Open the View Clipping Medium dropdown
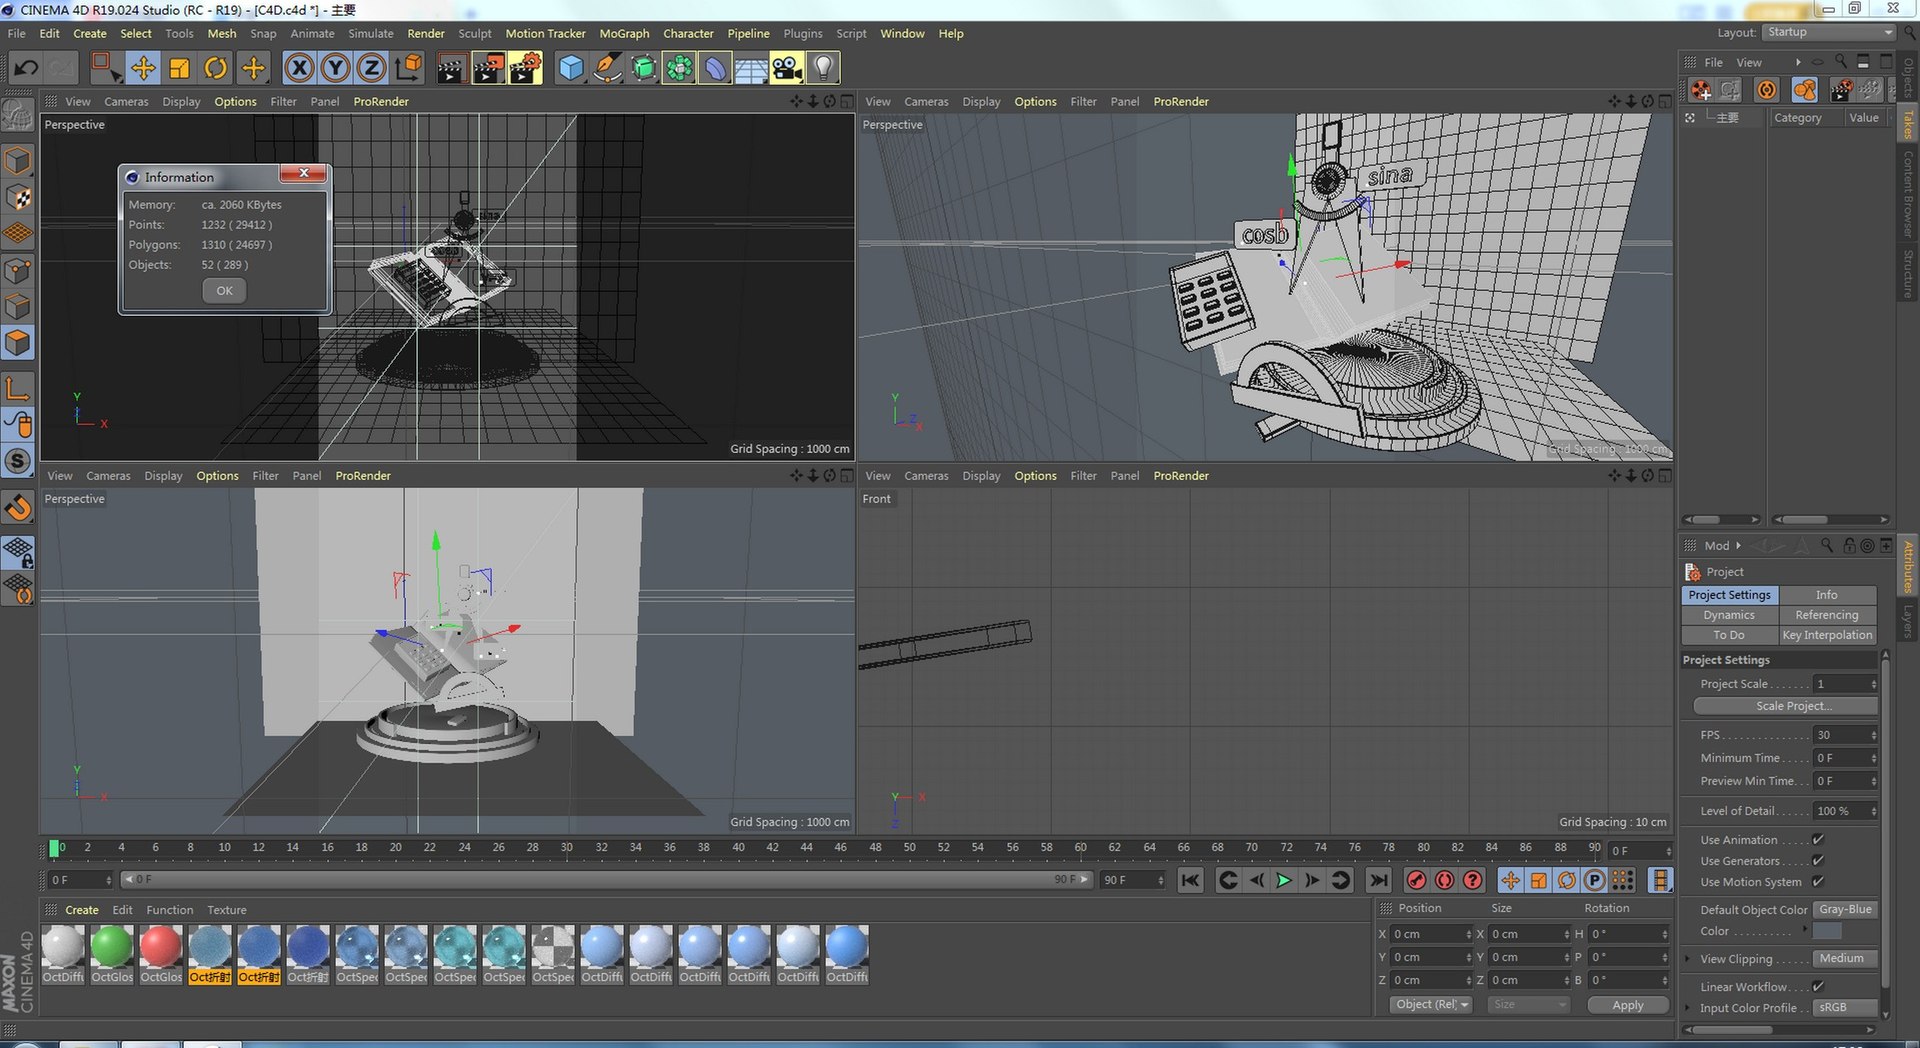The width and height of the screenshot is (1920, 1048). click(x=1845, y=959)
